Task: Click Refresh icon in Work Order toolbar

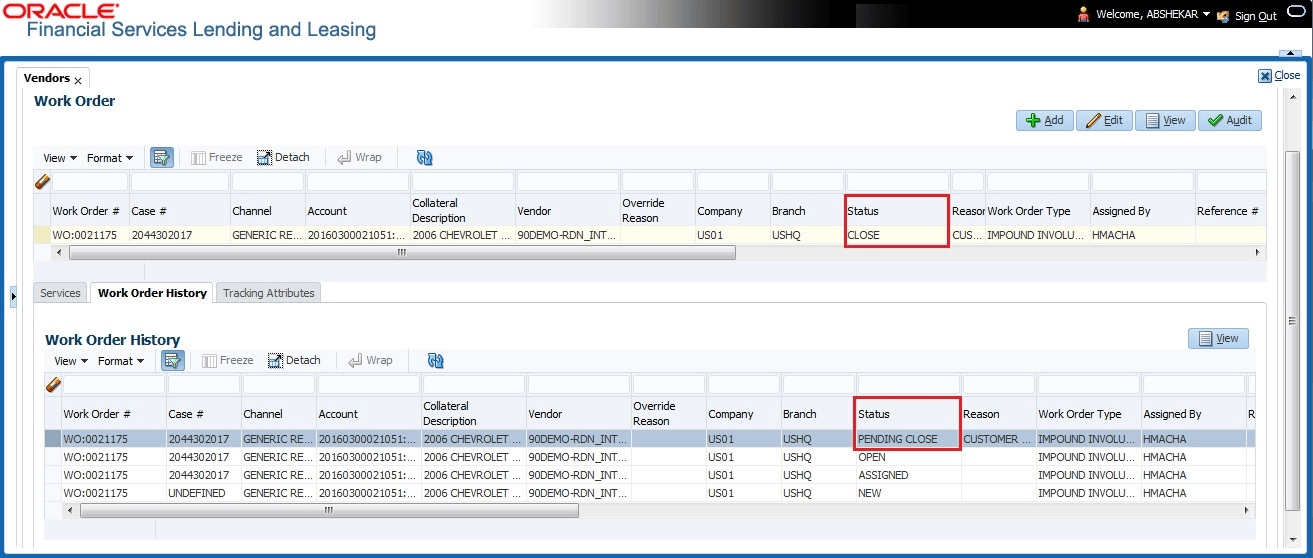Action: click(424, 158)
